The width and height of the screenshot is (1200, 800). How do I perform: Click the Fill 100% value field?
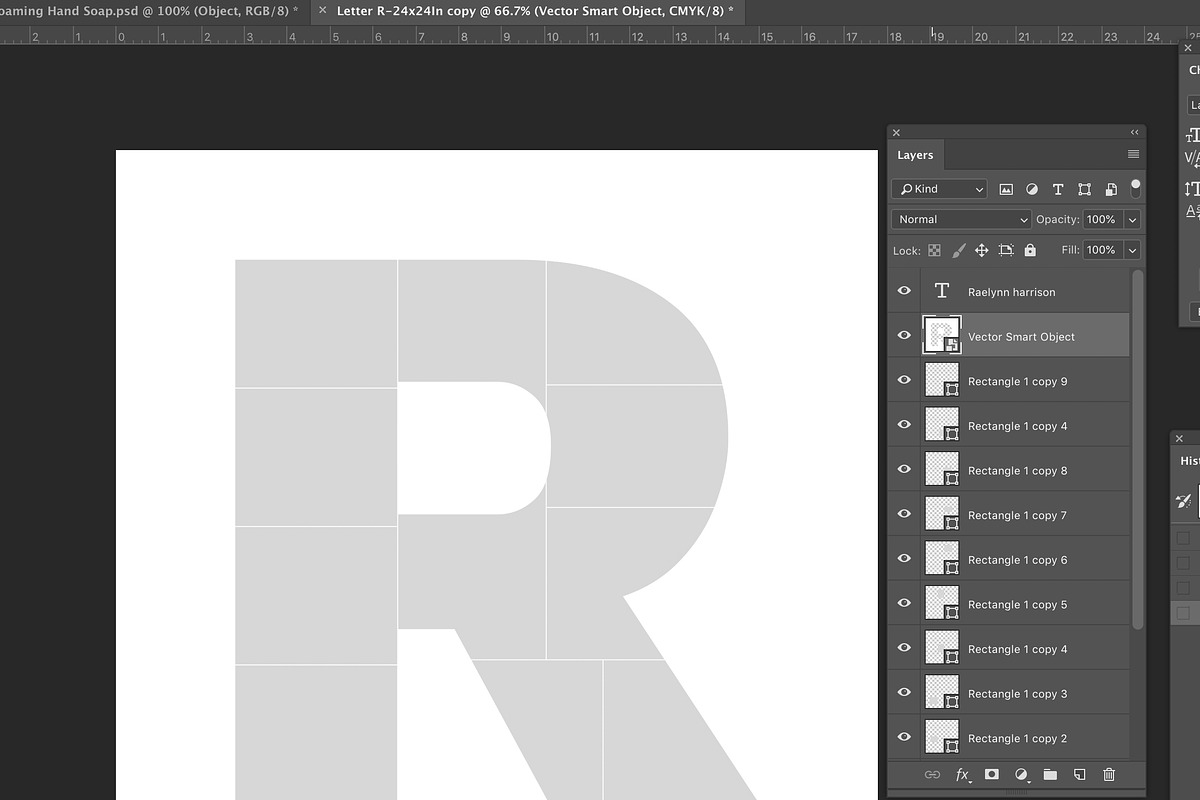point(1102,250)
